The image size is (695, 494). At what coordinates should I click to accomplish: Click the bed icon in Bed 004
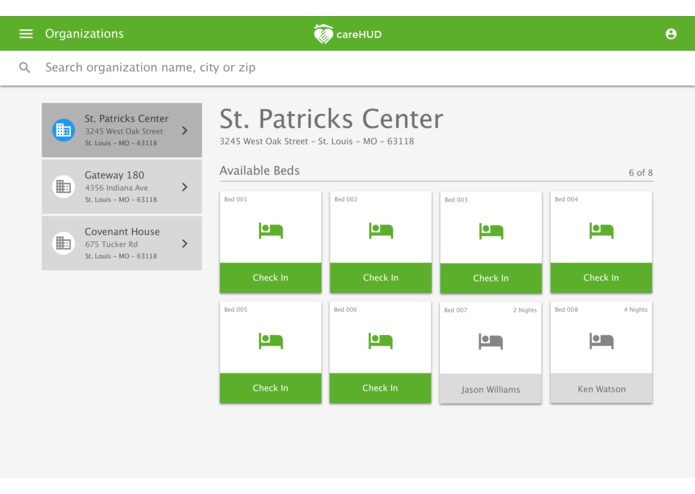(x=601, y=231)
